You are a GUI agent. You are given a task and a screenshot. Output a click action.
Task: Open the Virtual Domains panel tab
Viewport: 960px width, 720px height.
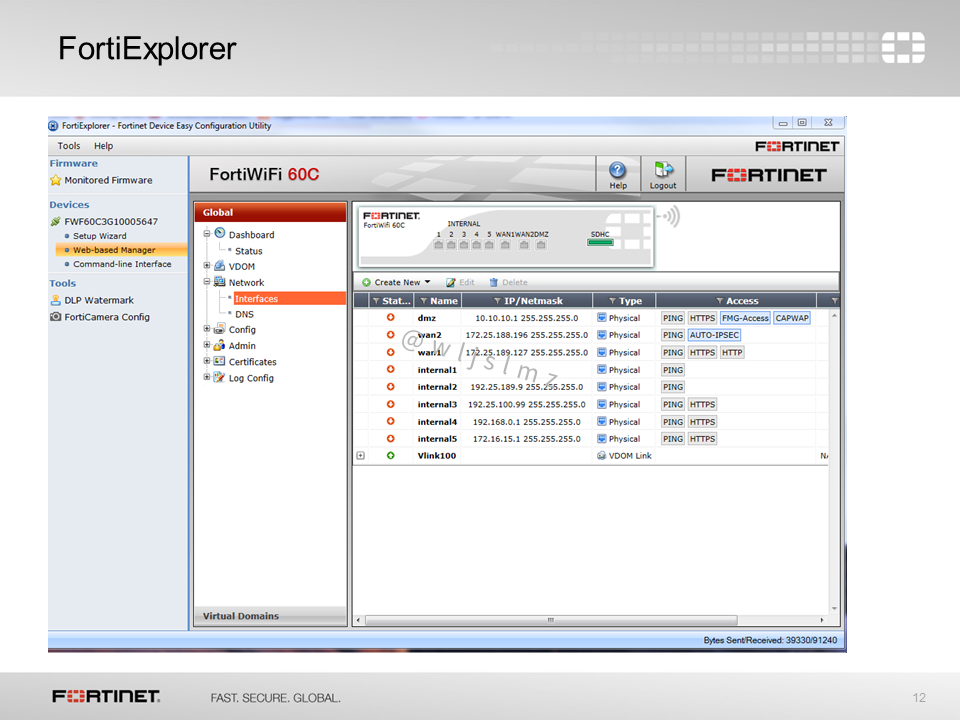270,616
